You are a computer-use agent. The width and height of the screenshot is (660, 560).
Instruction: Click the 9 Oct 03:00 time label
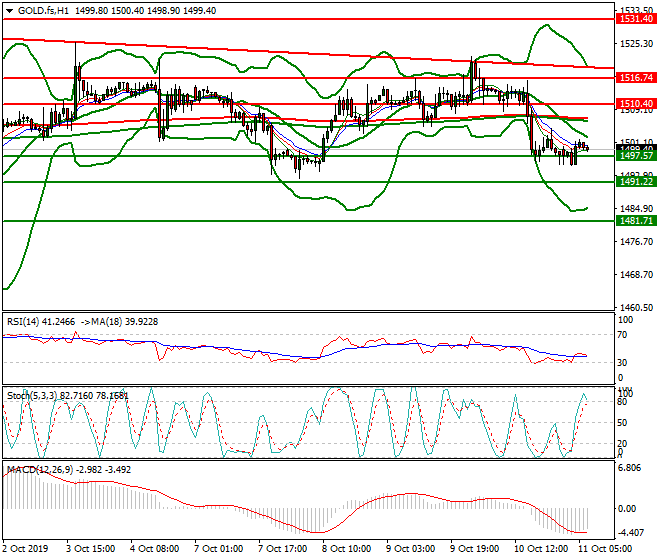pyautogui.click(x=410, y=549)
